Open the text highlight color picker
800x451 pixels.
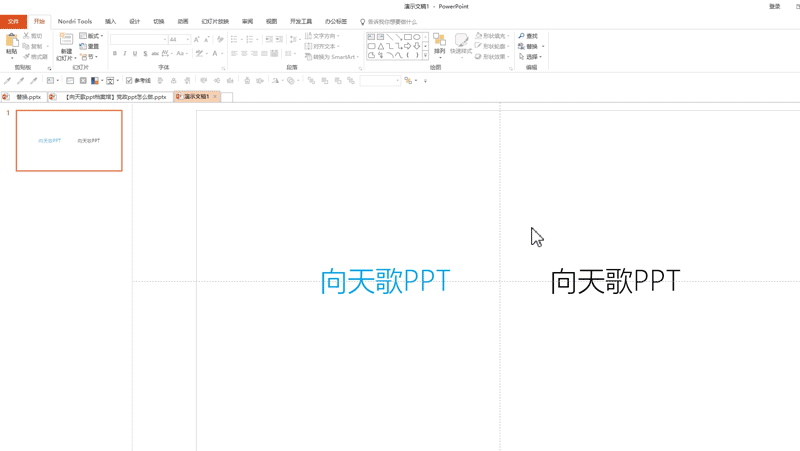[x=201, y=53]
